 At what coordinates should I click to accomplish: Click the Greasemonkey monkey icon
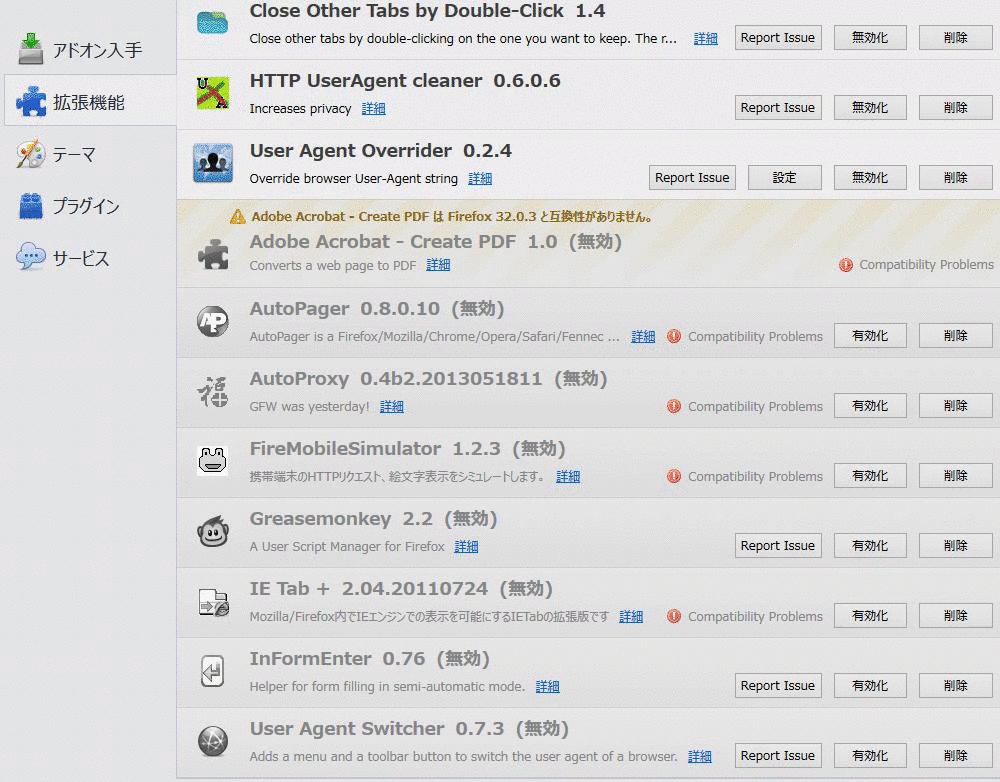coord(212,533)
